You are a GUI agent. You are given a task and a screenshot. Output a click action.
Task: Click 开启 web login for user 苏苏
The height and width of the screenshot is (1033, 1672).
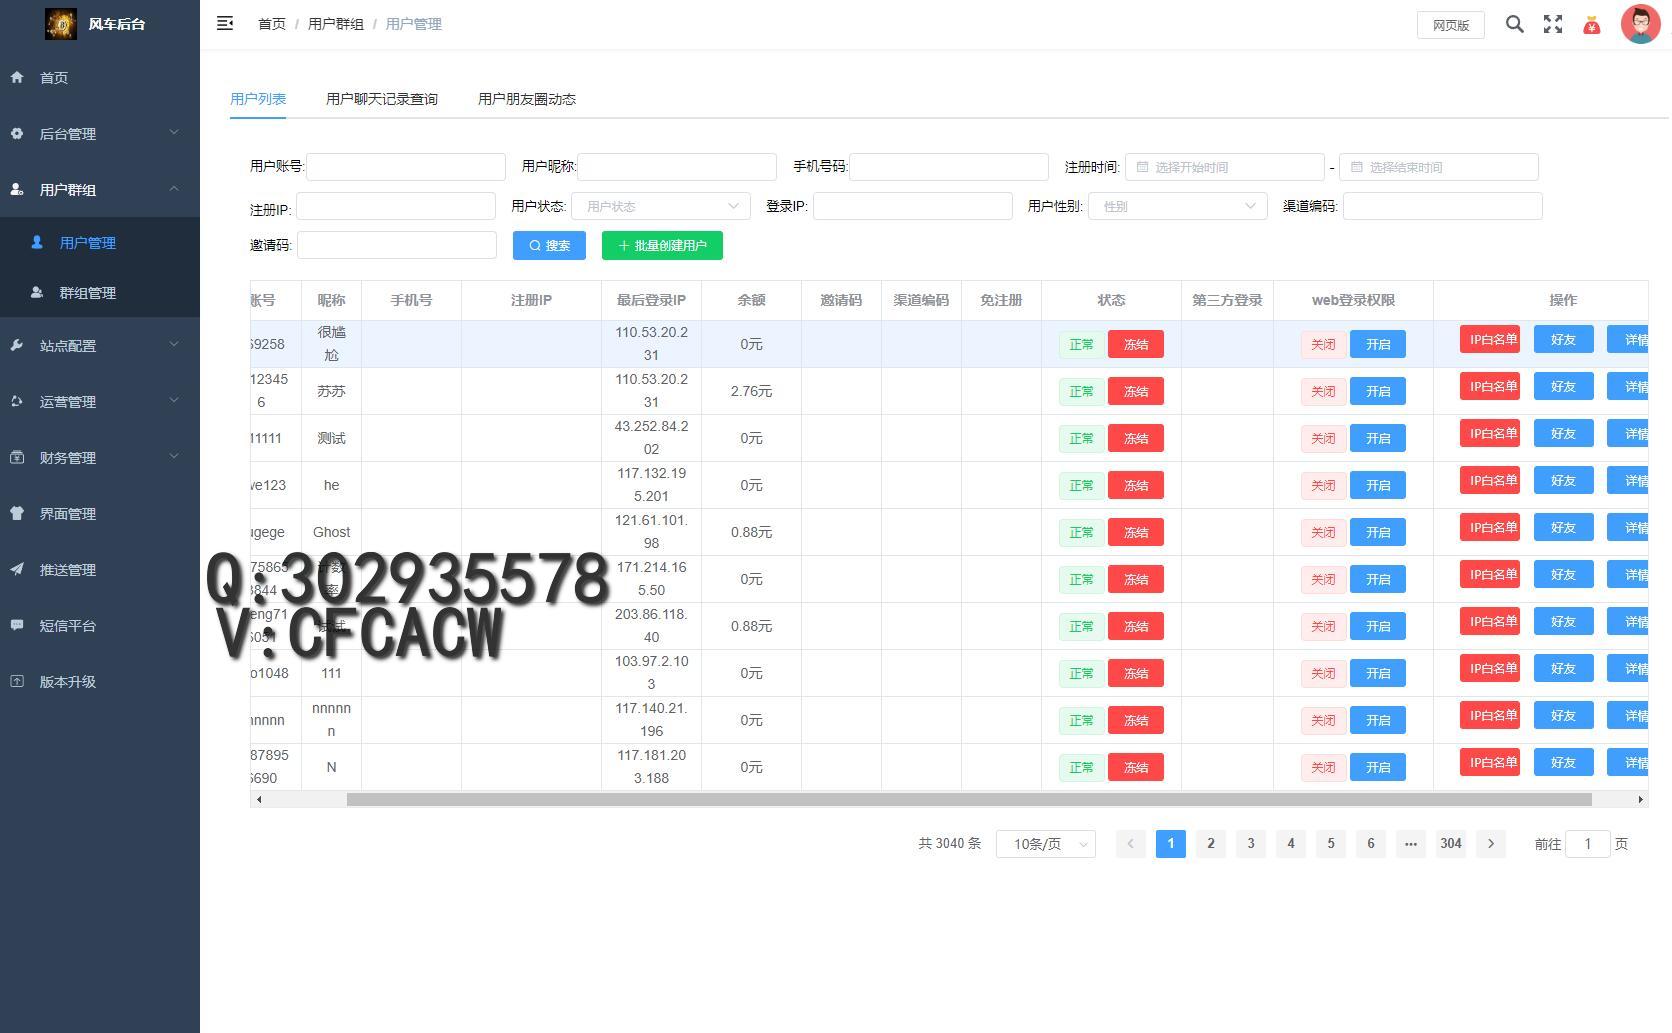tap(1377, 391)
